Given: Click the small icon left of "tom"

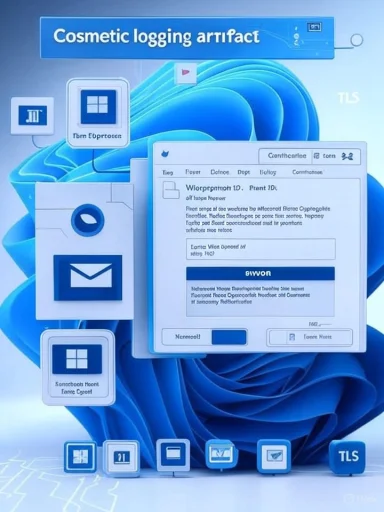Looking at the screenshot, I should [316, 156].
